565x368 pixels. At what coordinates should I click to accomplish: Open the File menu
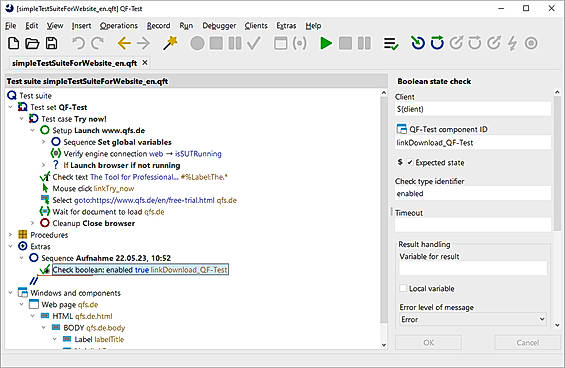(x=11, y=26)
